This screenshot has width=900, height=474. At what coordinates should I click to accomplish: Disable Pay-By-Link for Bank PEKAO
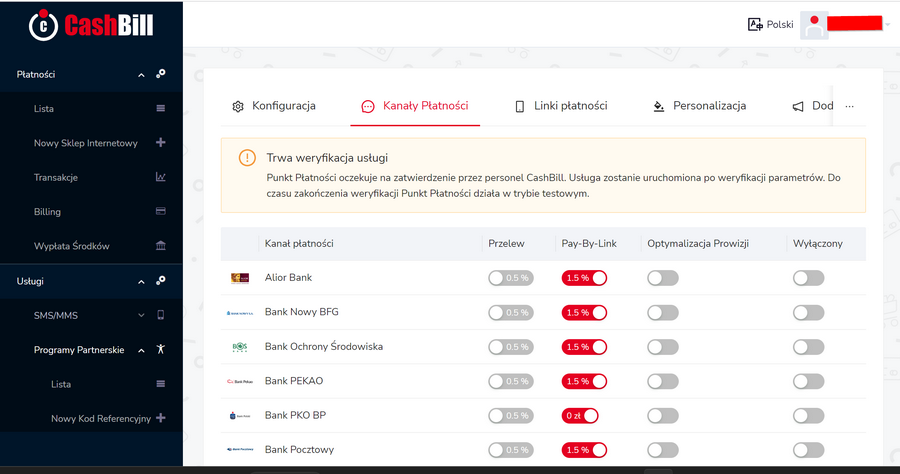[584, 382]
